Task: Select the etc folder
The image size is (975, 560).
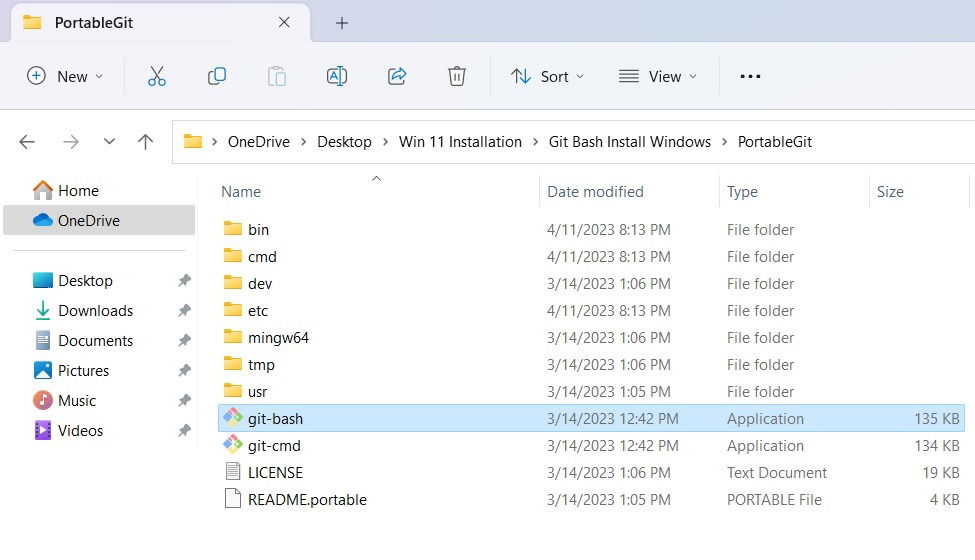Action: [x=591, y=311]
